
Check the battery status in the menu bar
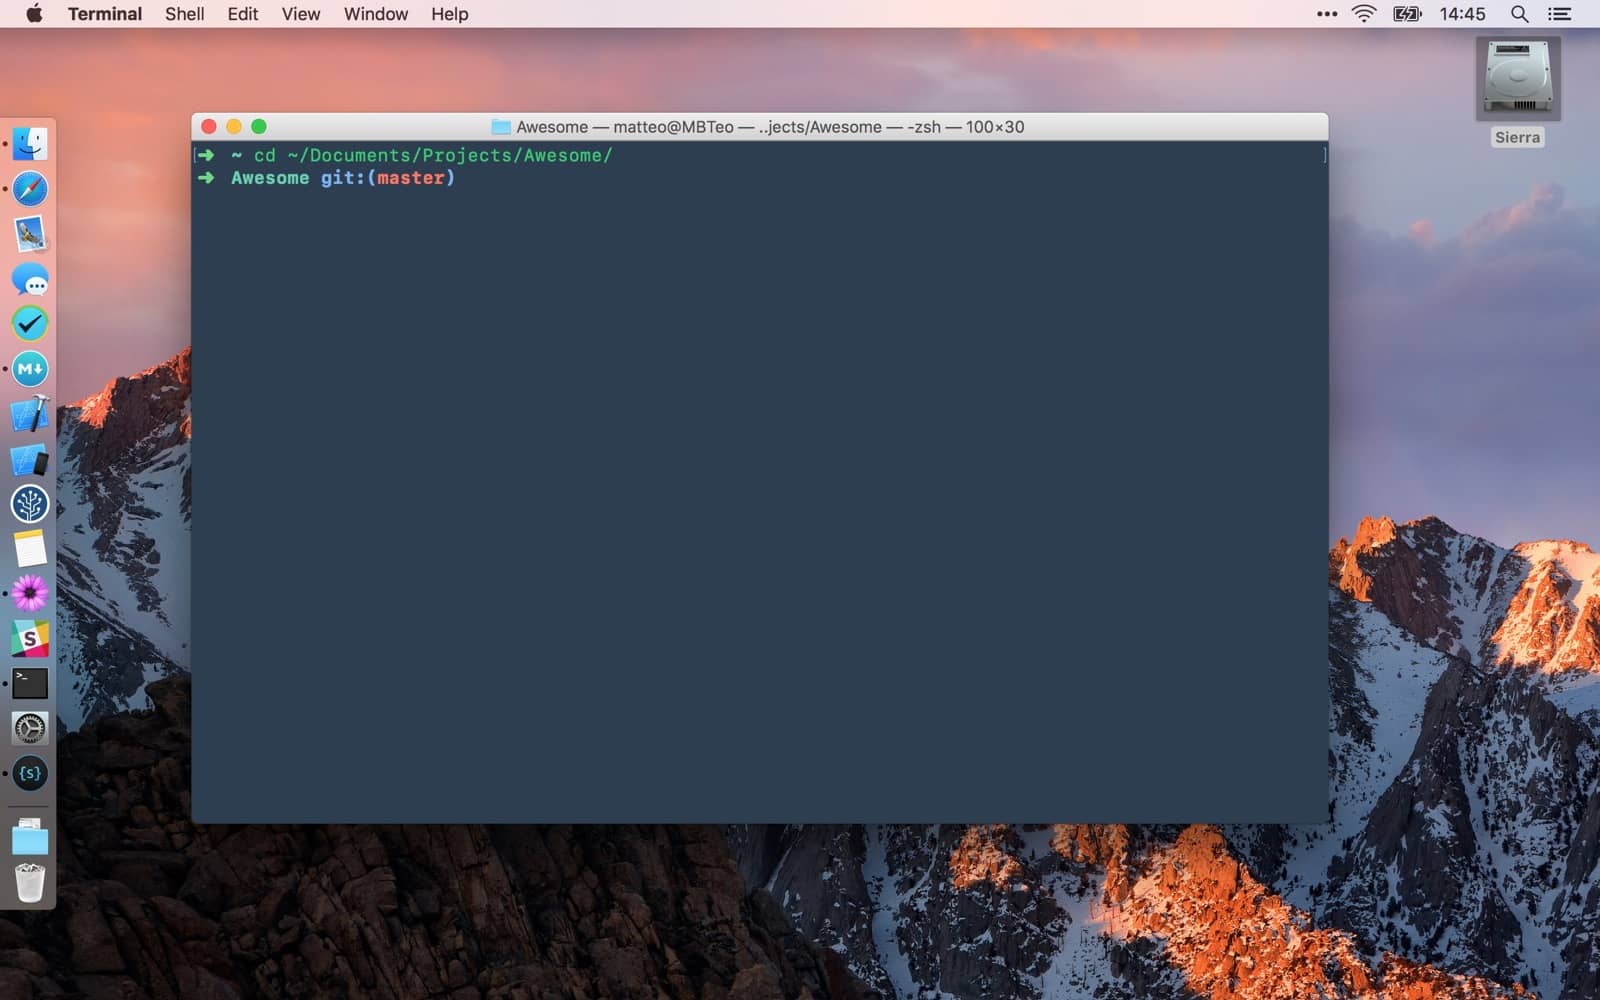coord(1405,14)
